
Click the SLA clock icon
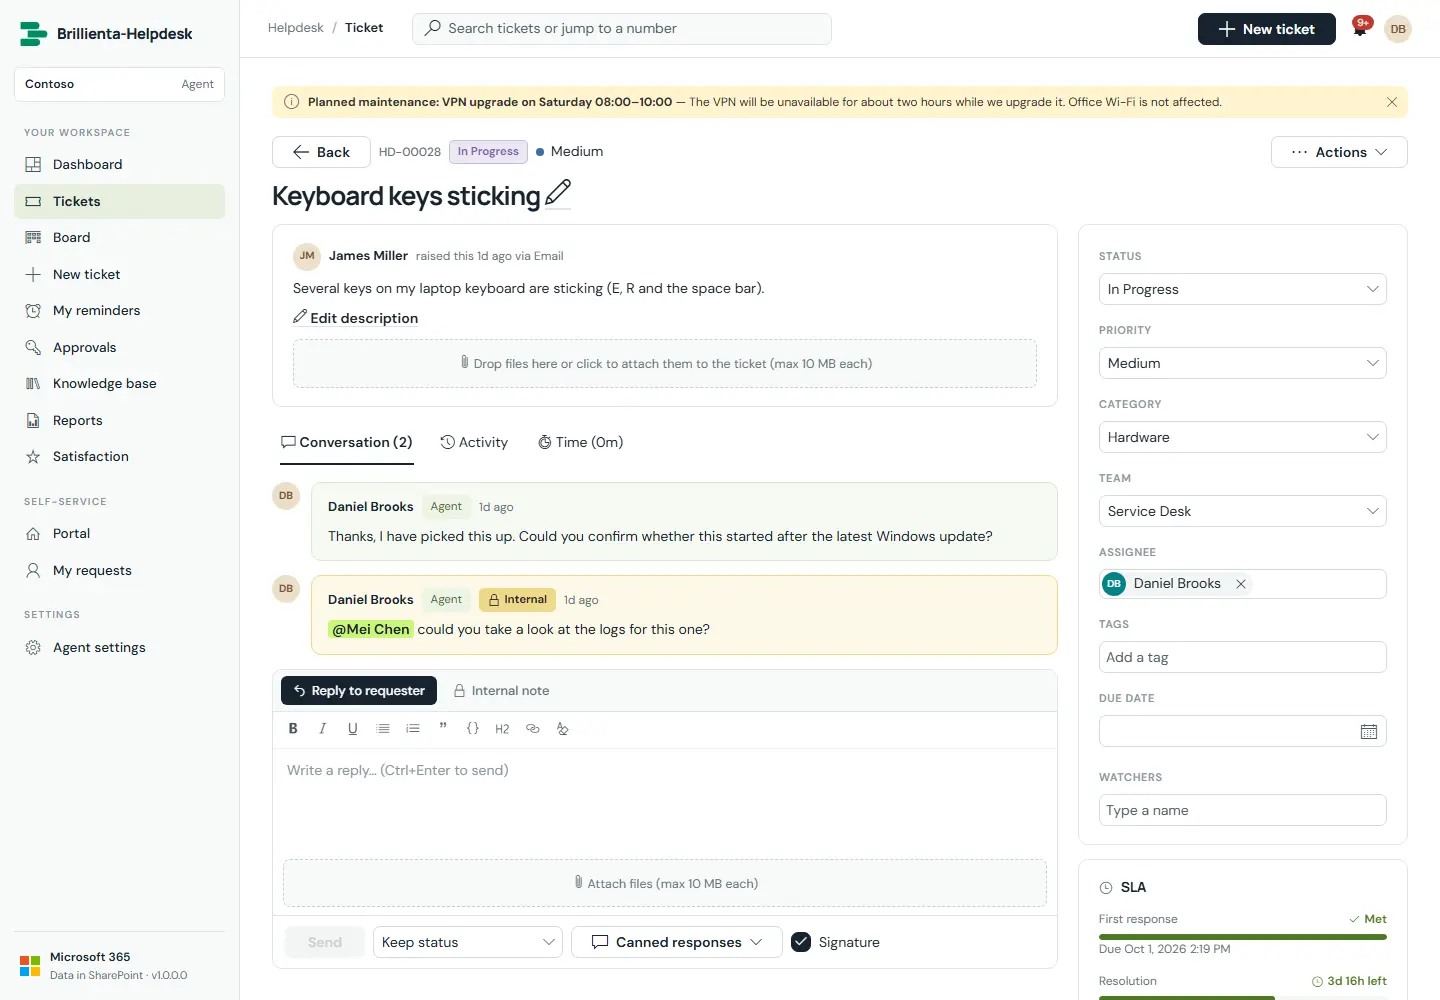click(1106, 888)
